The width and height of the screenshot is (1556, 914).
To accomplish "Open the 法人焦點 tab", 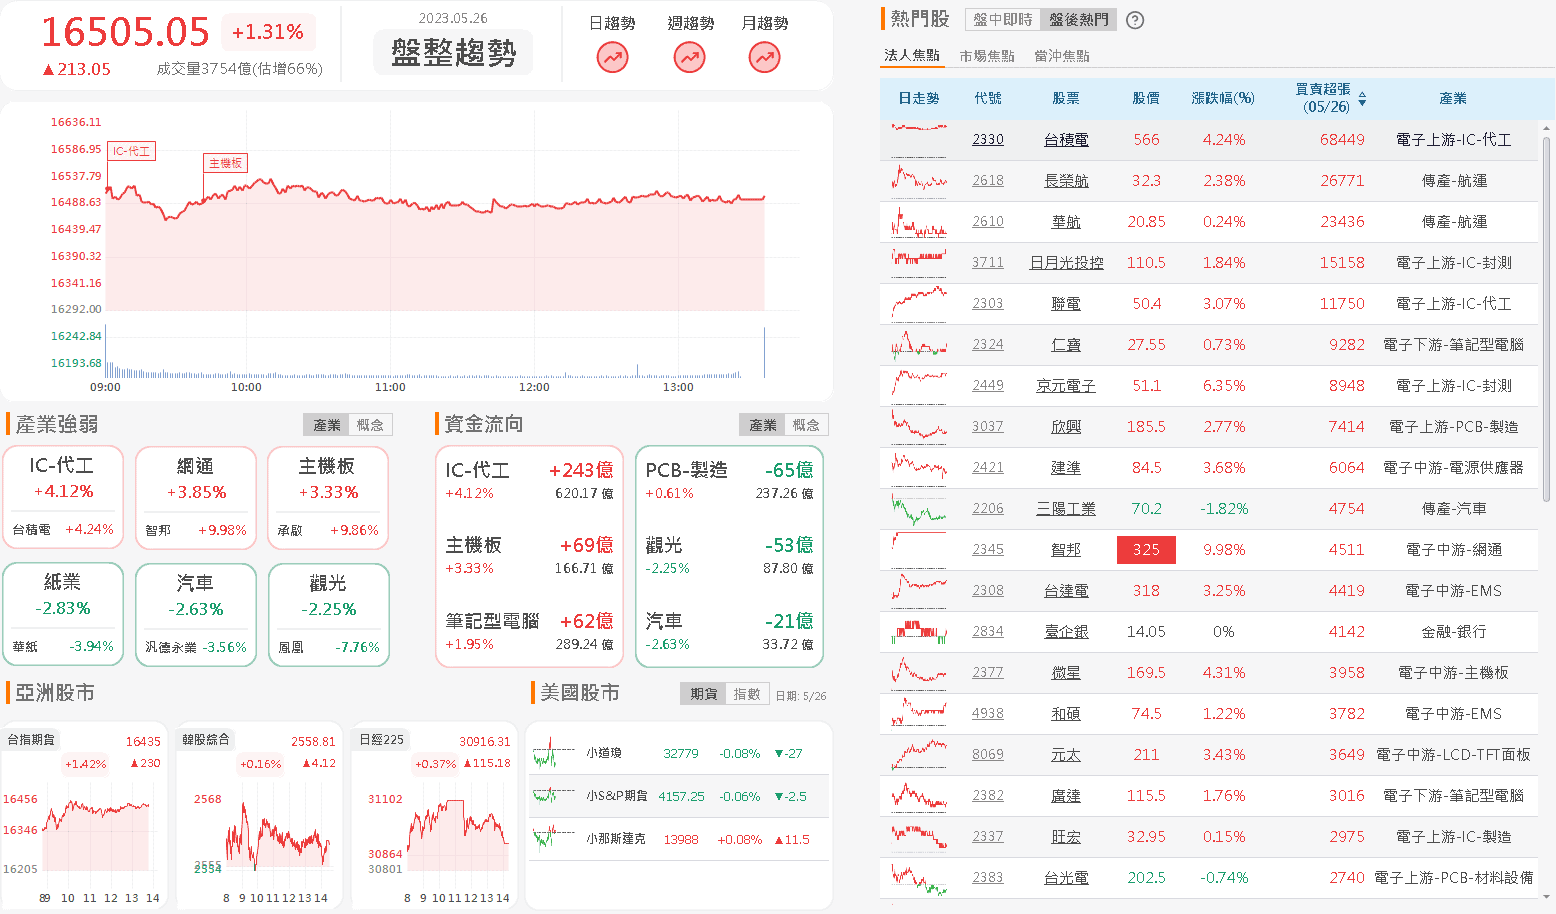I will (x=912, y=56).
